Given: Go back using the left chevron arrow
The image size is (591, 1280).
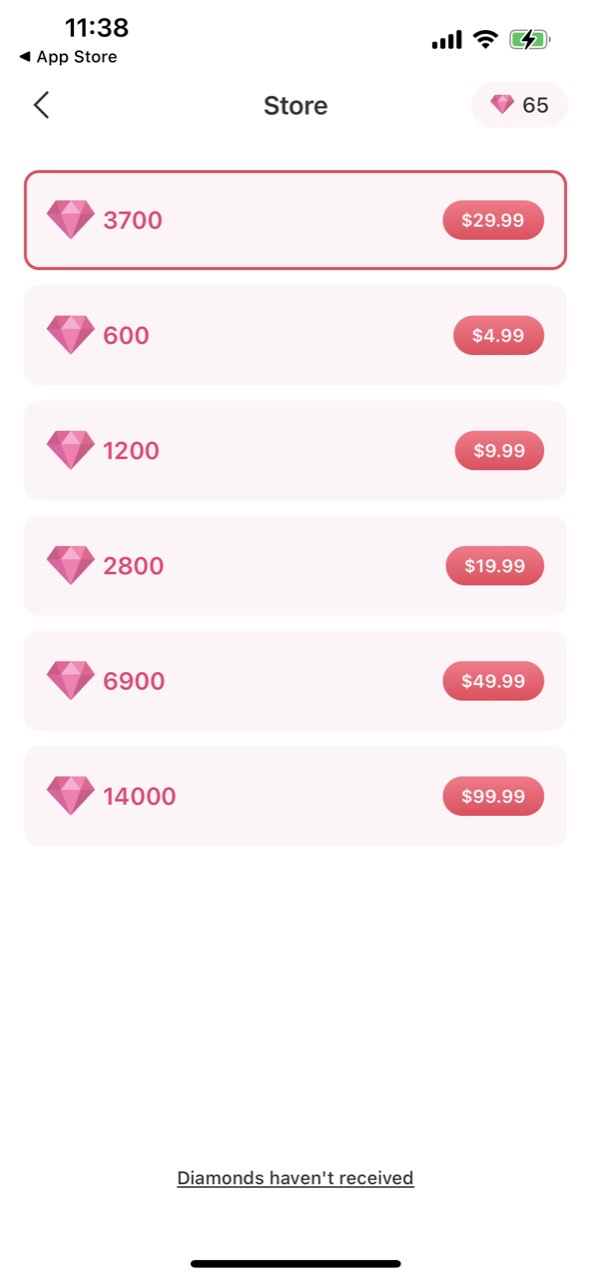Looking at the screenshot, I should coord(41,105).
